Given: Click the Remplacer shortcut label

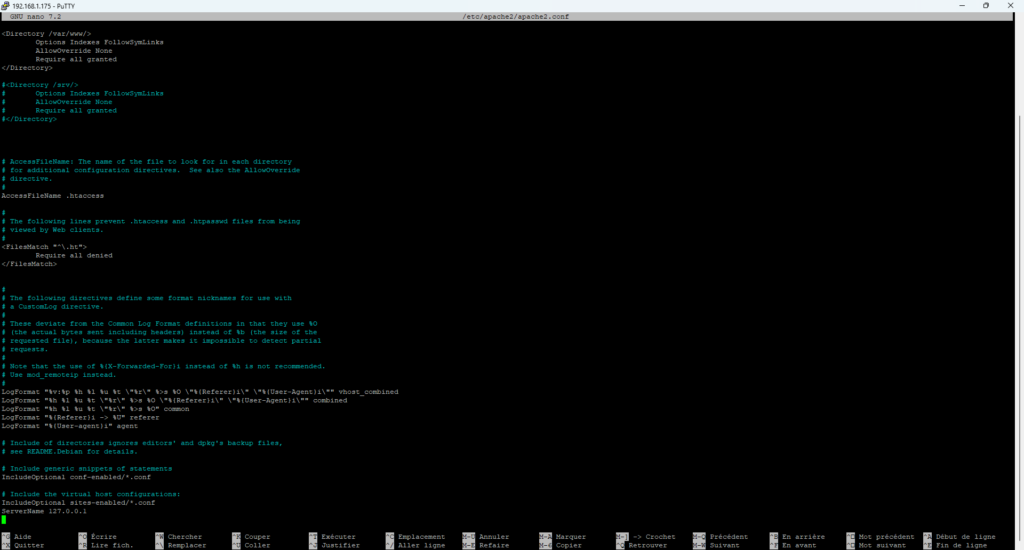Looking at the screenshot, I should (x=187, y=545).
